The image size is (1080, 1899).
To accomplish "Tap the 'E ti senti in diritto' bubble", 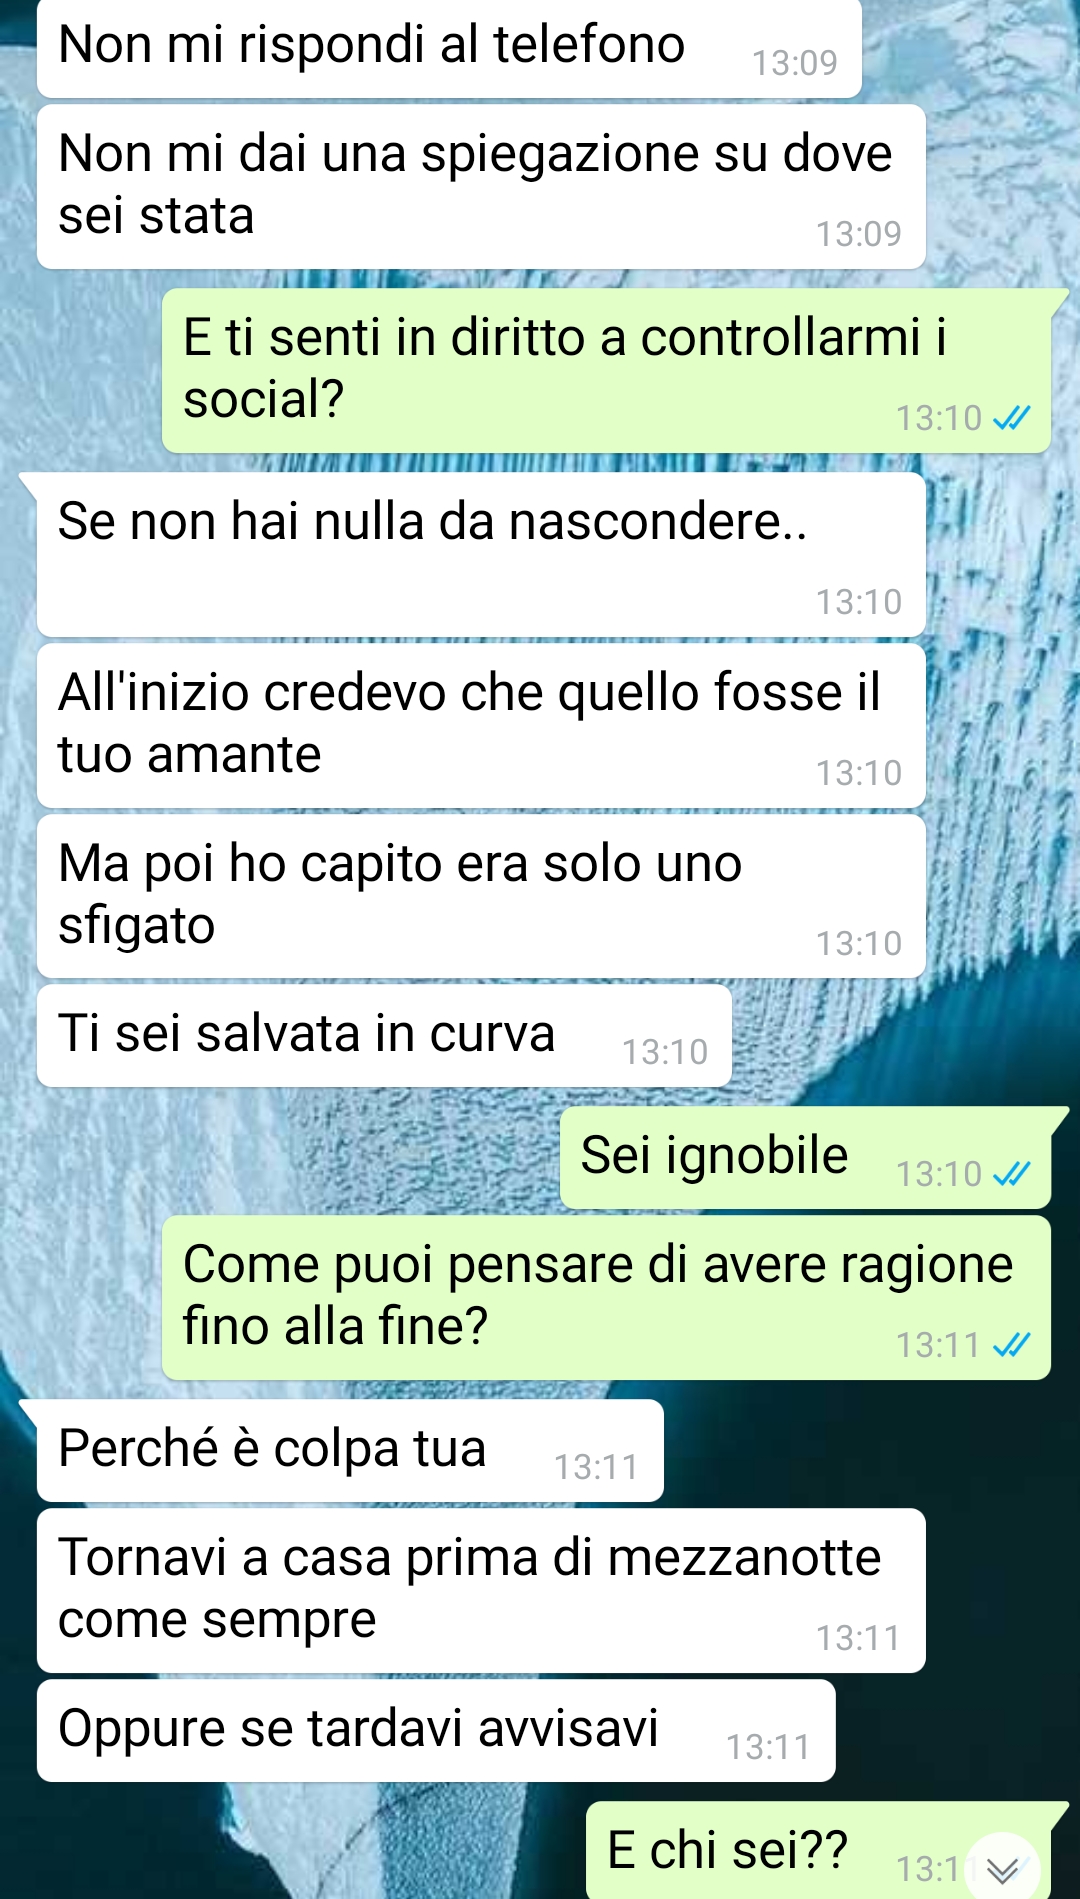I will tap(606, 370).
